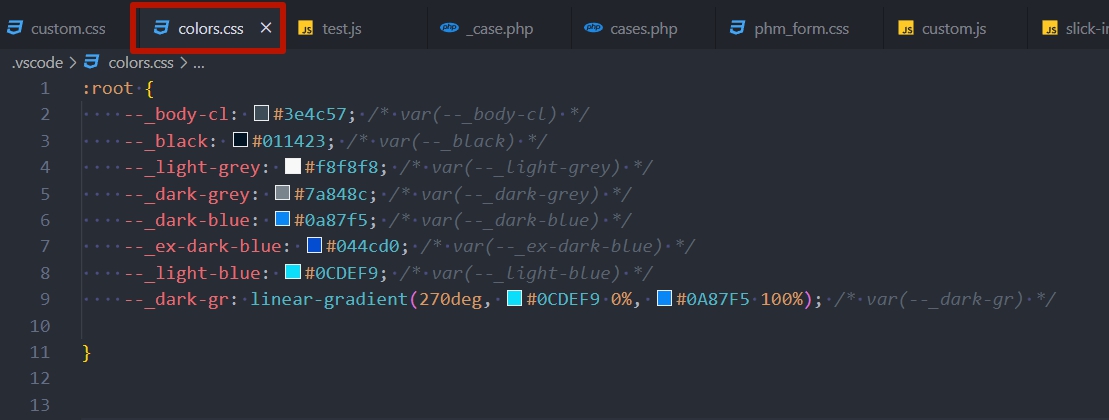Open the #044cd0 ex-dark-blue color swatch
The width and height of the screenshot is (1109, 420).
click(x=314, y=246)
